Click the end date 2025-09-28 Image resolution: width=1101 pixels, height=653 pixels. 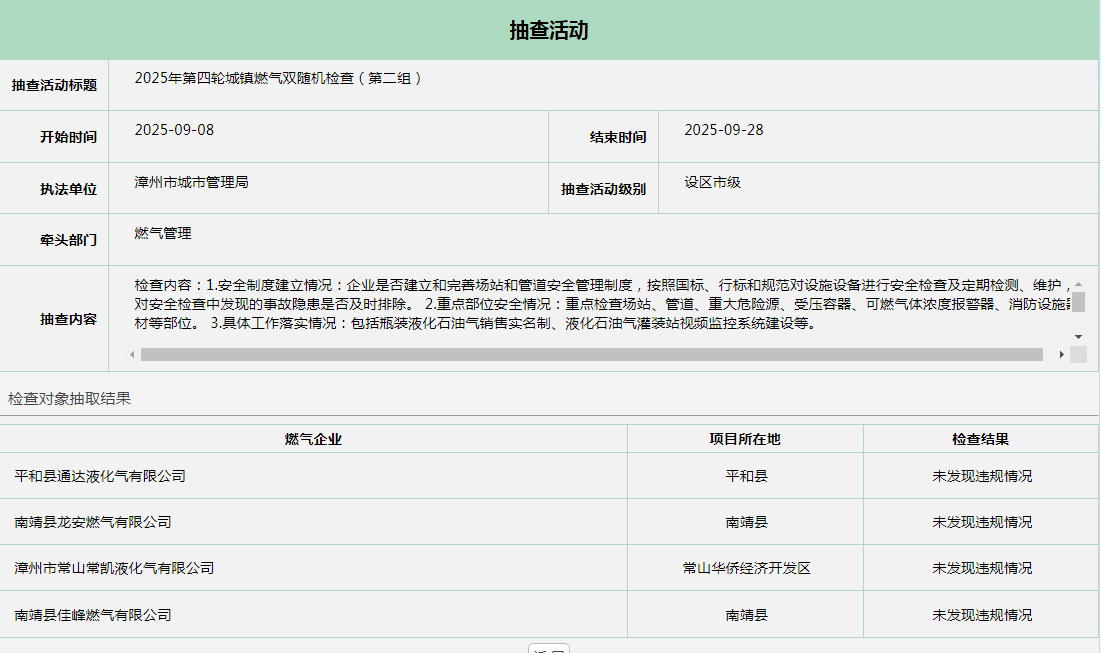723,130
